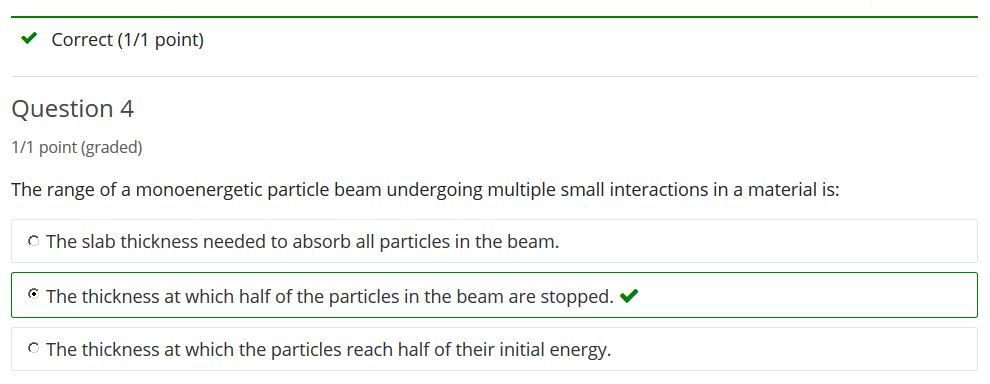This screenshot has width=990, height=384.
Task: Click the green checkmark beside Correct status
Action: point(28,39)
